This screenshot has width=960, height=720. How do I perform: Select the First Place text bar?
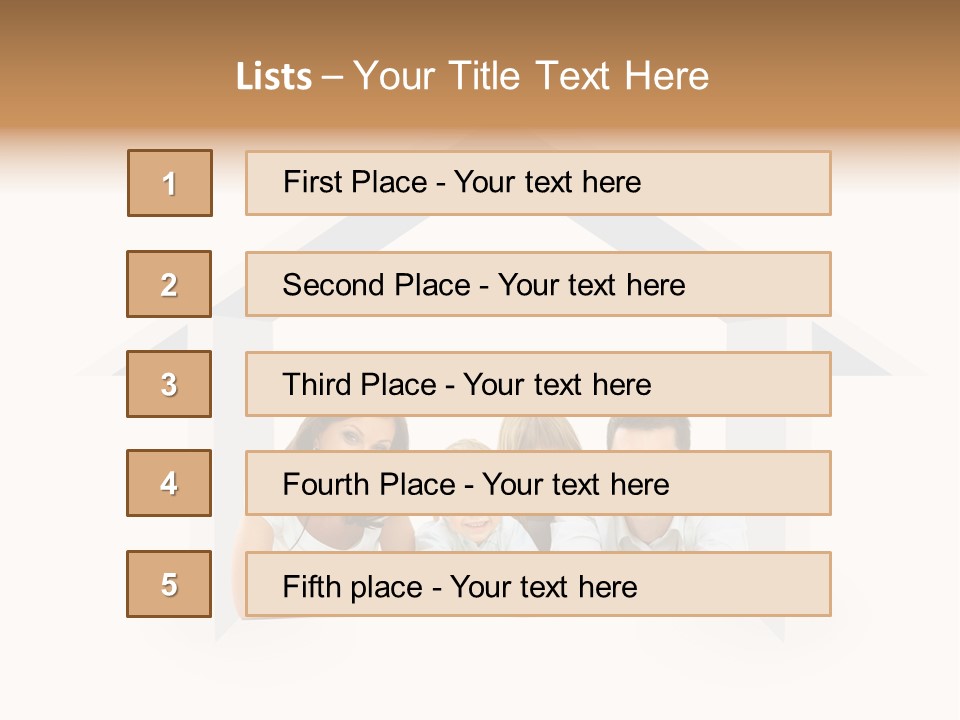point(538,183)
